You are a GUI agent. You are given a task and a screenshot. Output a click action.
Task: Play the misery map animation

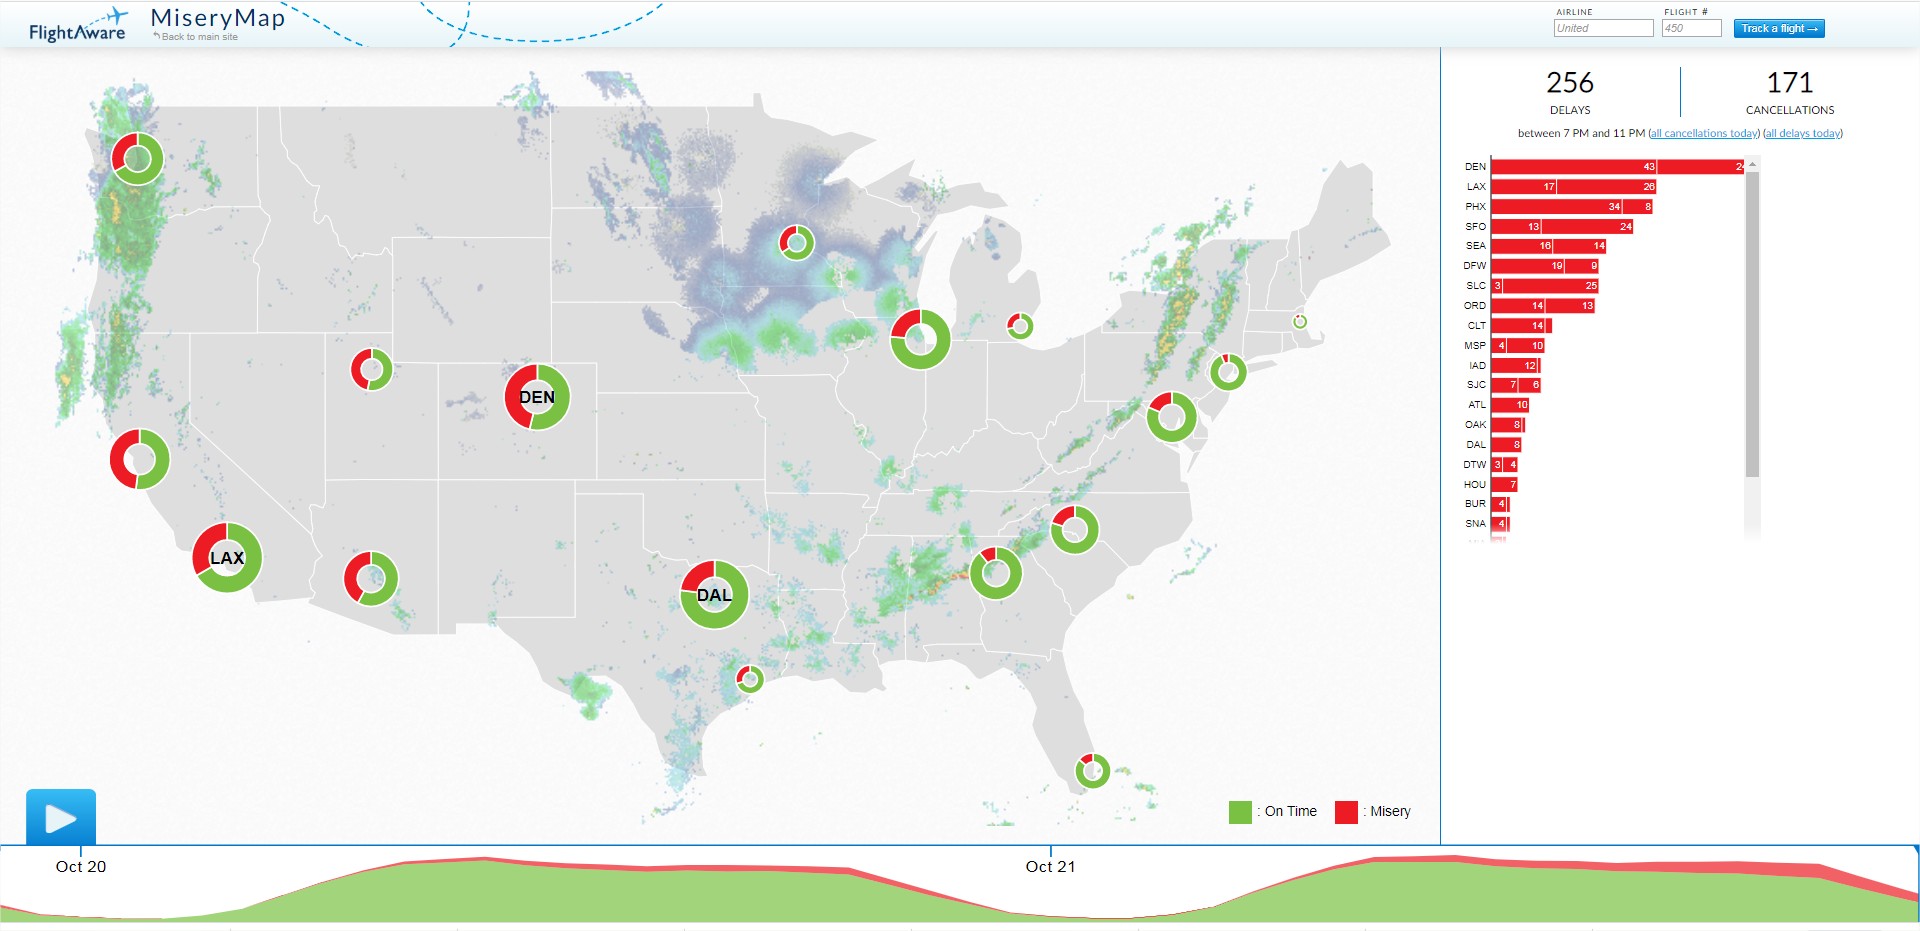[x=61, y=817]
